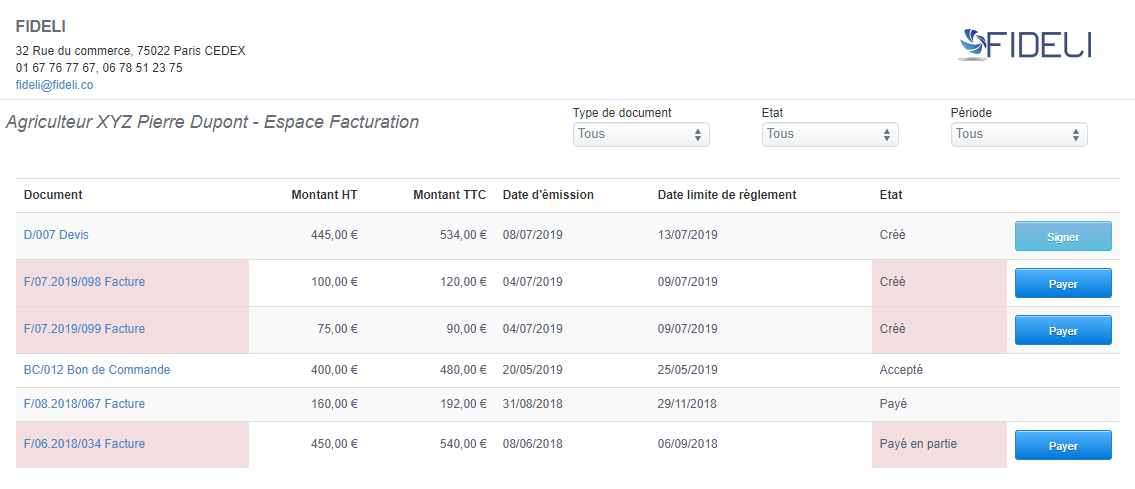Click the Payé status of F/08.2018/067
This screenshot has height=489, width=1135.
coord(893,404)
